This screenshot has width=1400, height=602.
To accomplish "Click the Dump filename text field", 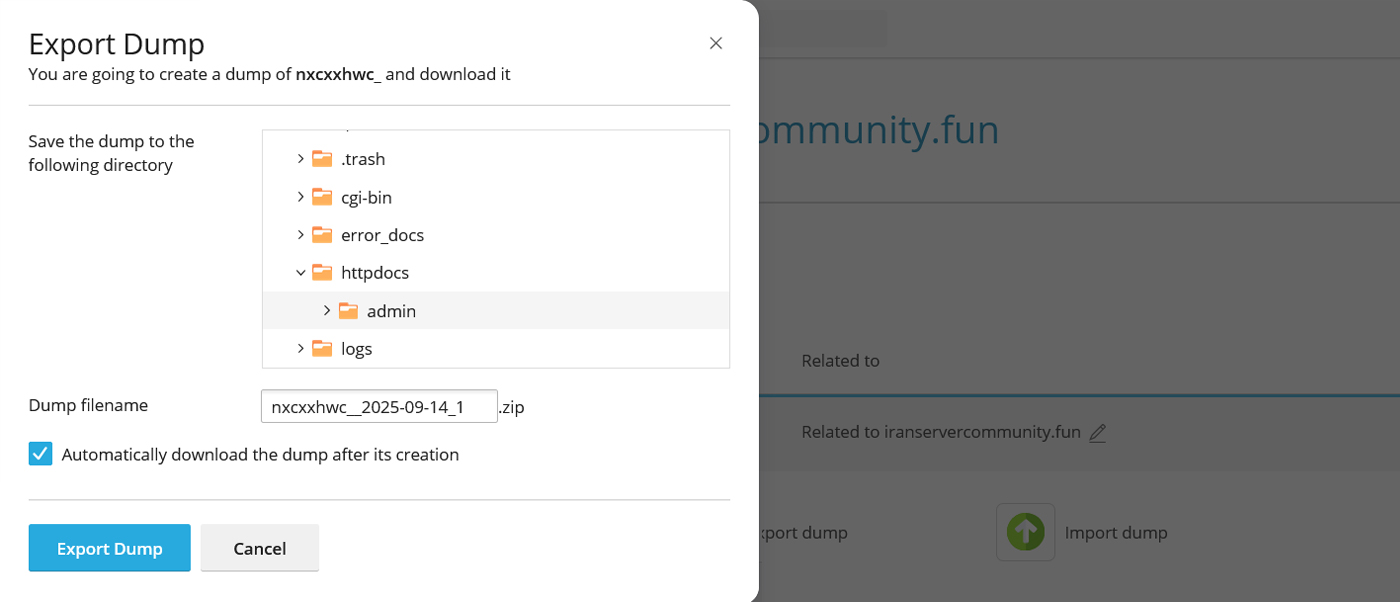I will (x=379, y=407).
